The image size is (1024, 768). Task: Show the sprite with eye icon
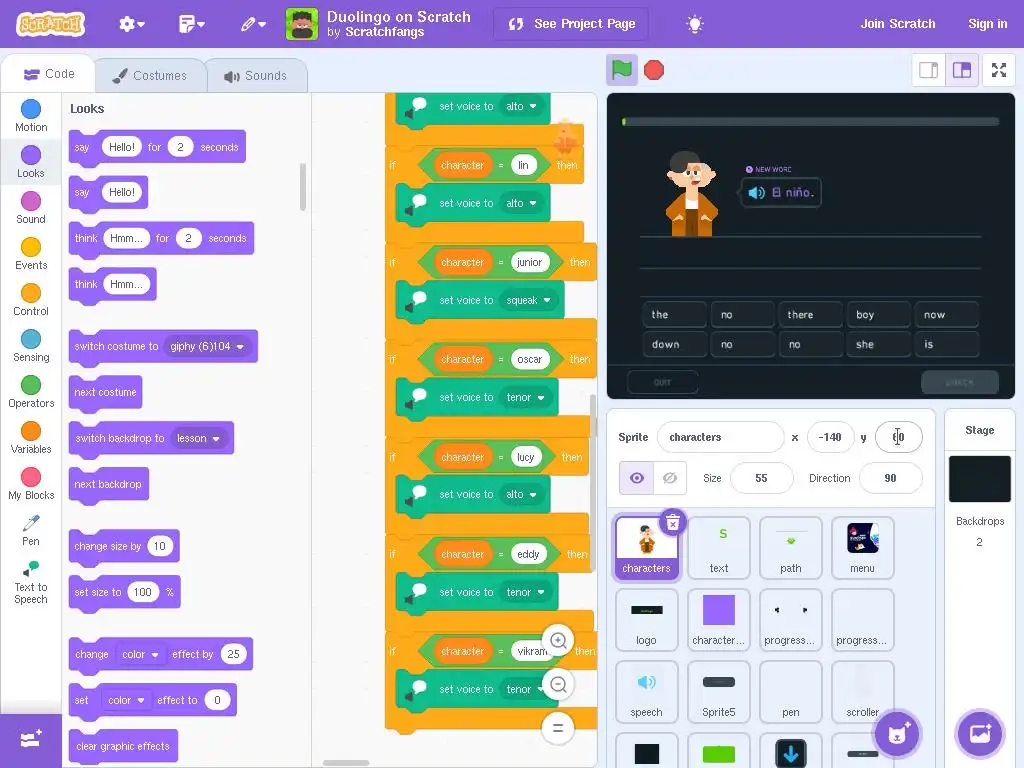[636, 478]
